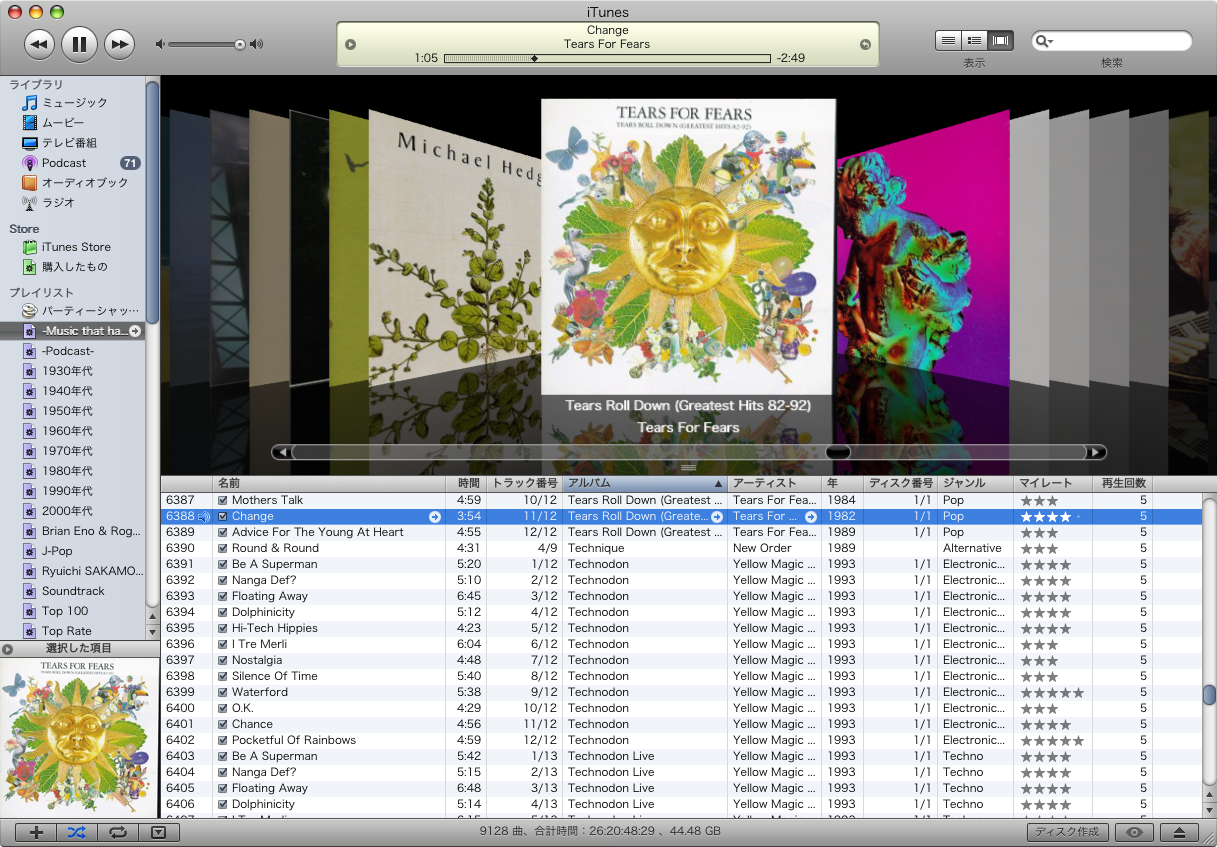
Task: Skip forward to the next track
Action: (119, 43)
